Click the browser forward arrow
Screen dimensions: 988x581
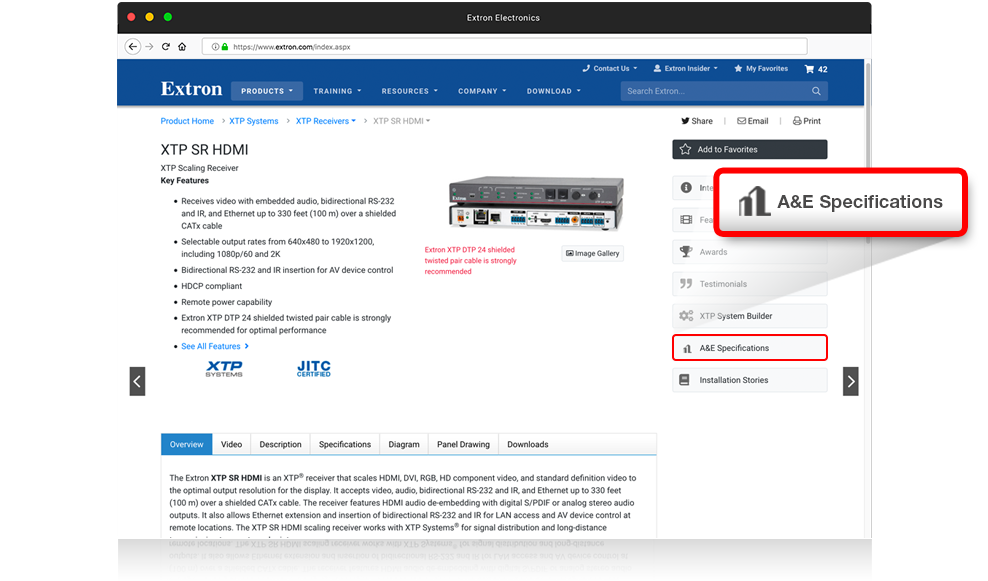click(149, 47)
